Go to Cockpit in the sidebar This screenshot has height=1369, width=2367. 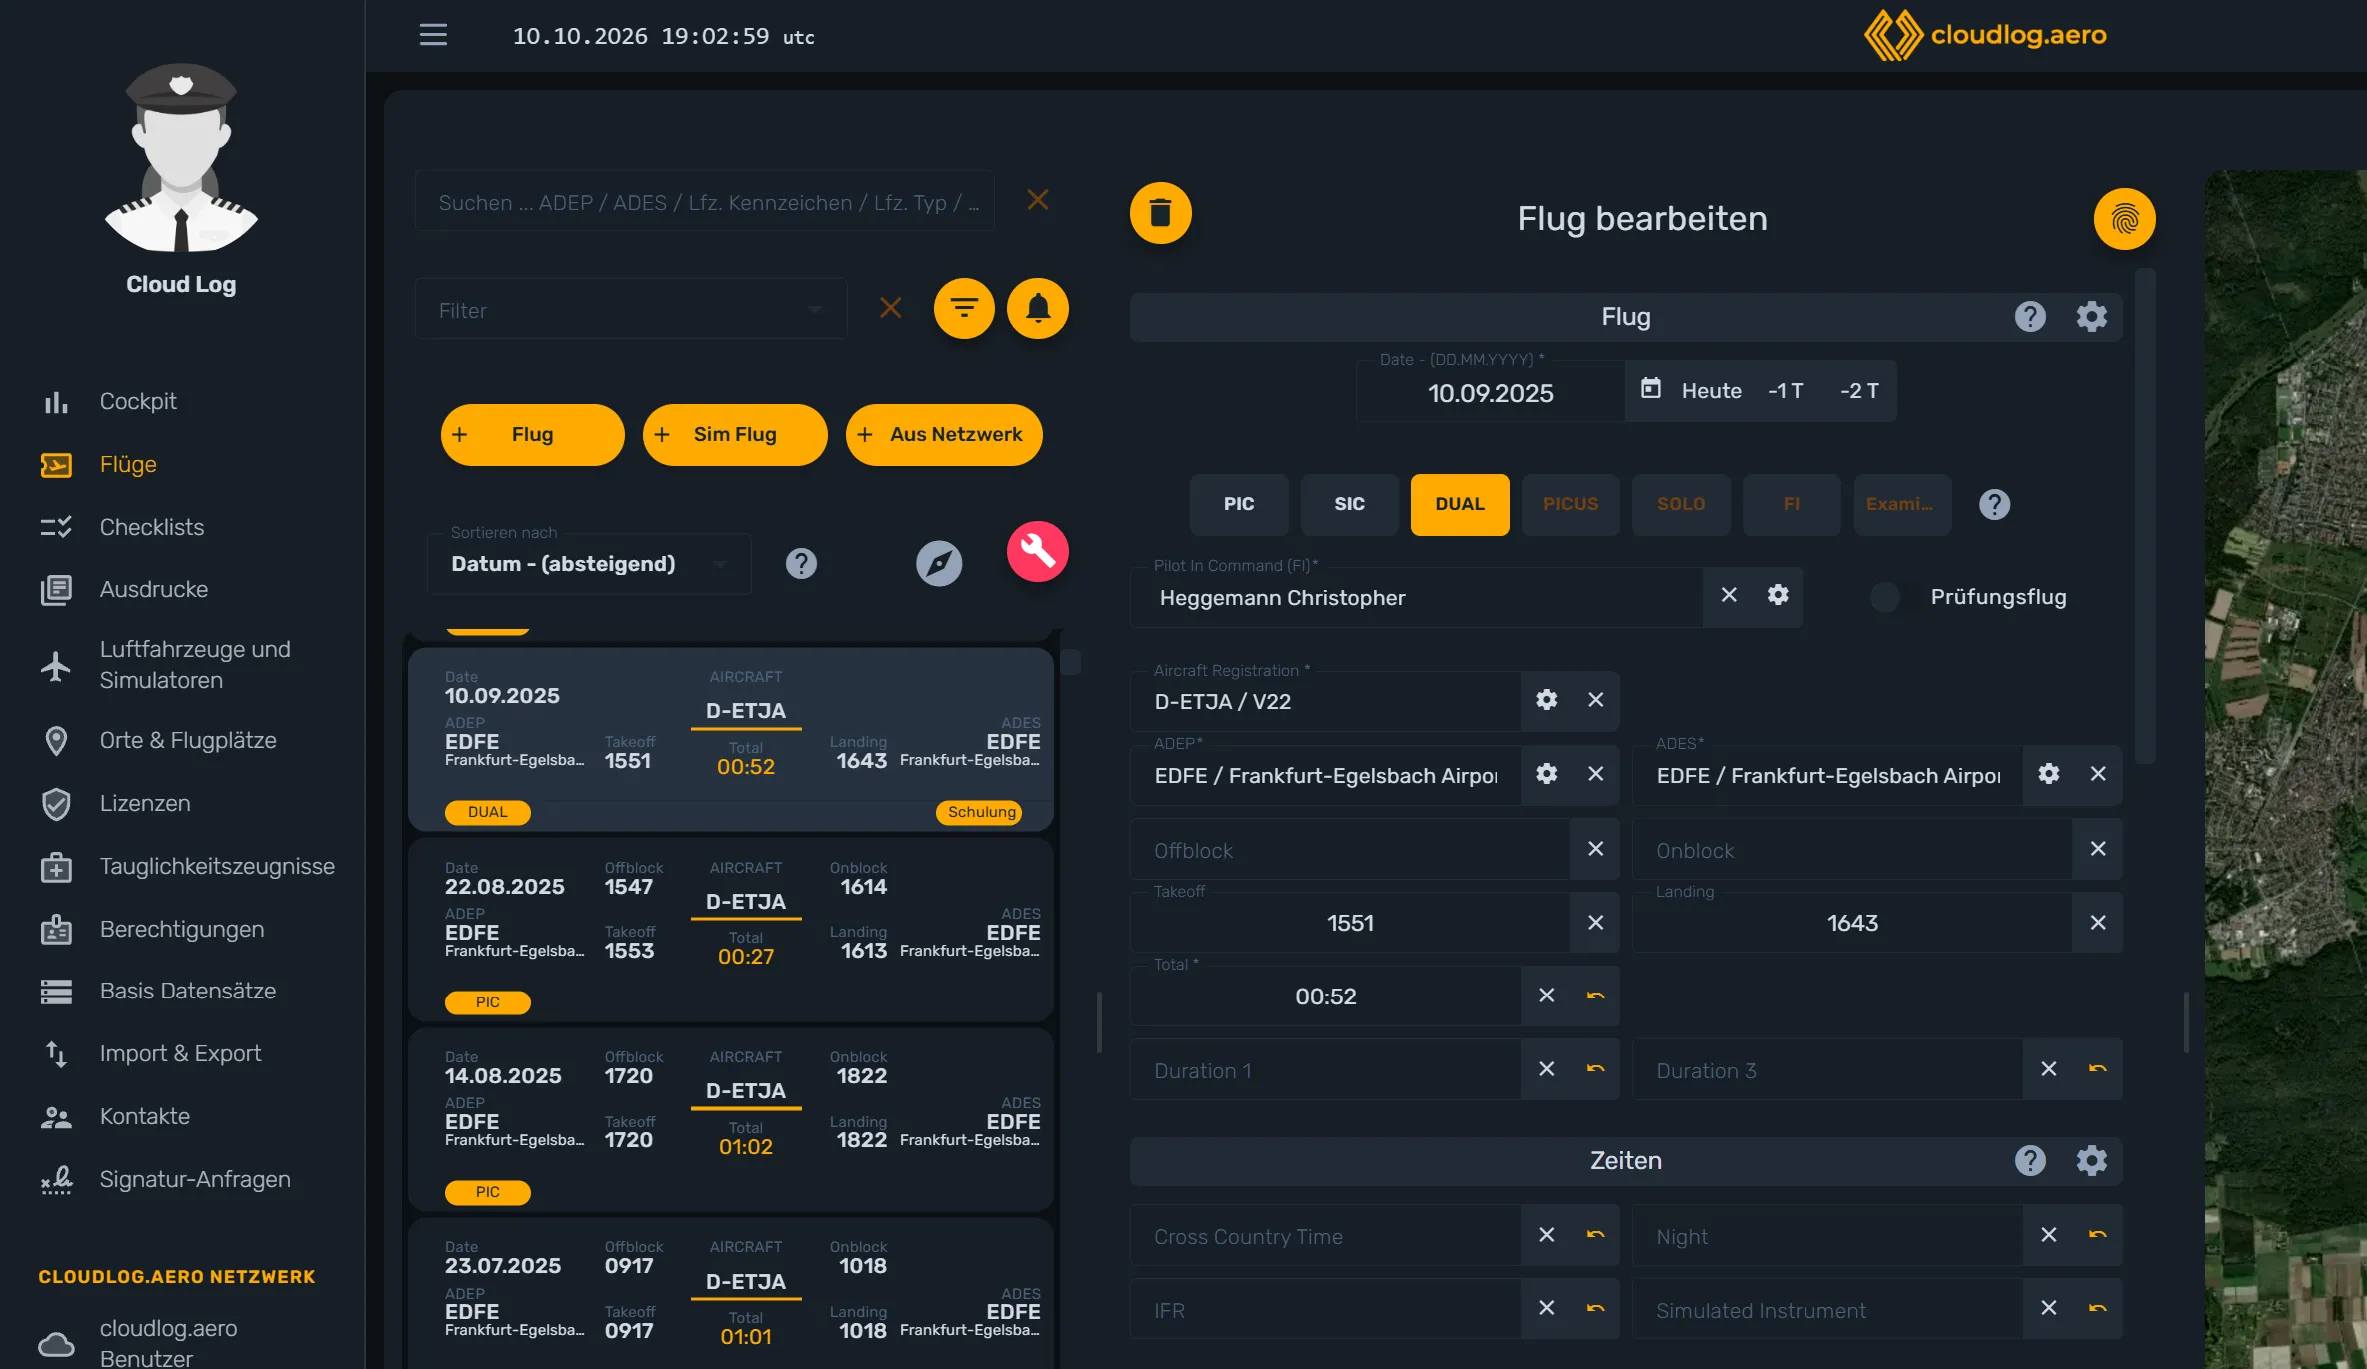137,401
